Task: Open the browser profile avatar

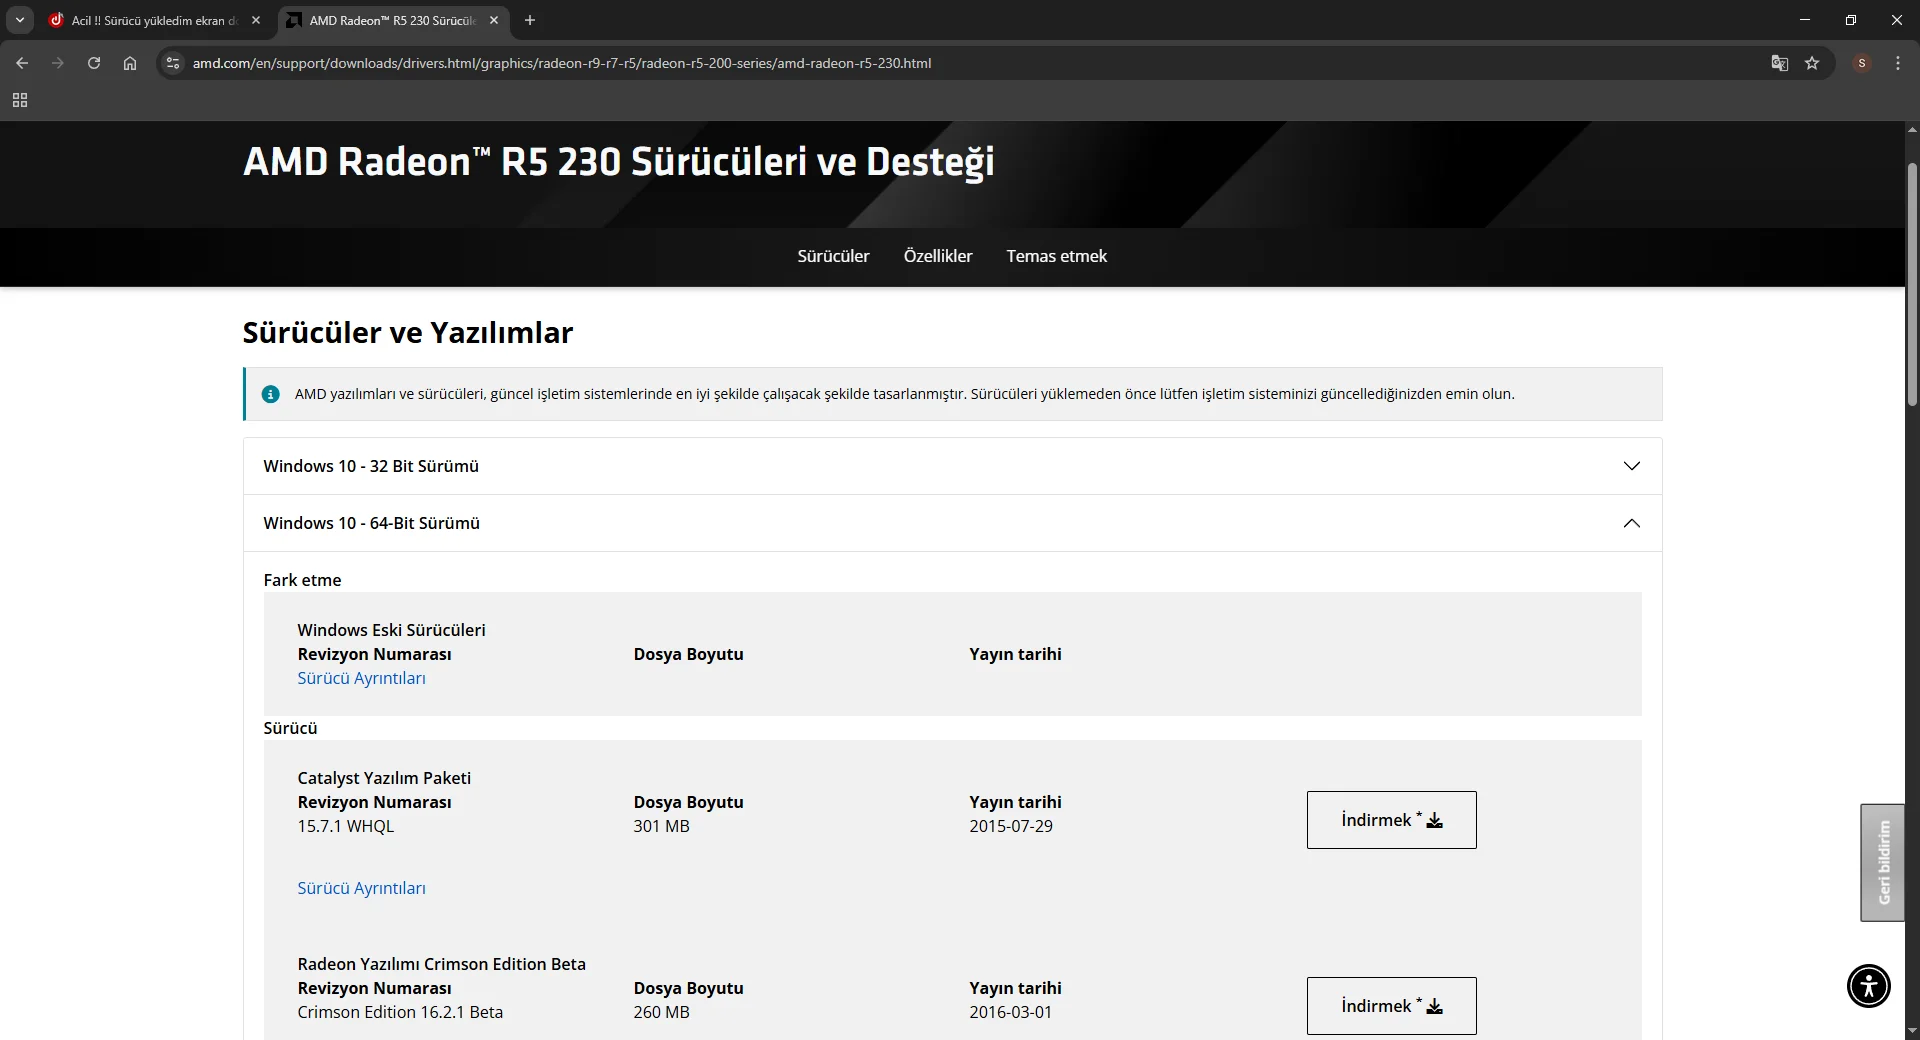Action: point(1862,63)
